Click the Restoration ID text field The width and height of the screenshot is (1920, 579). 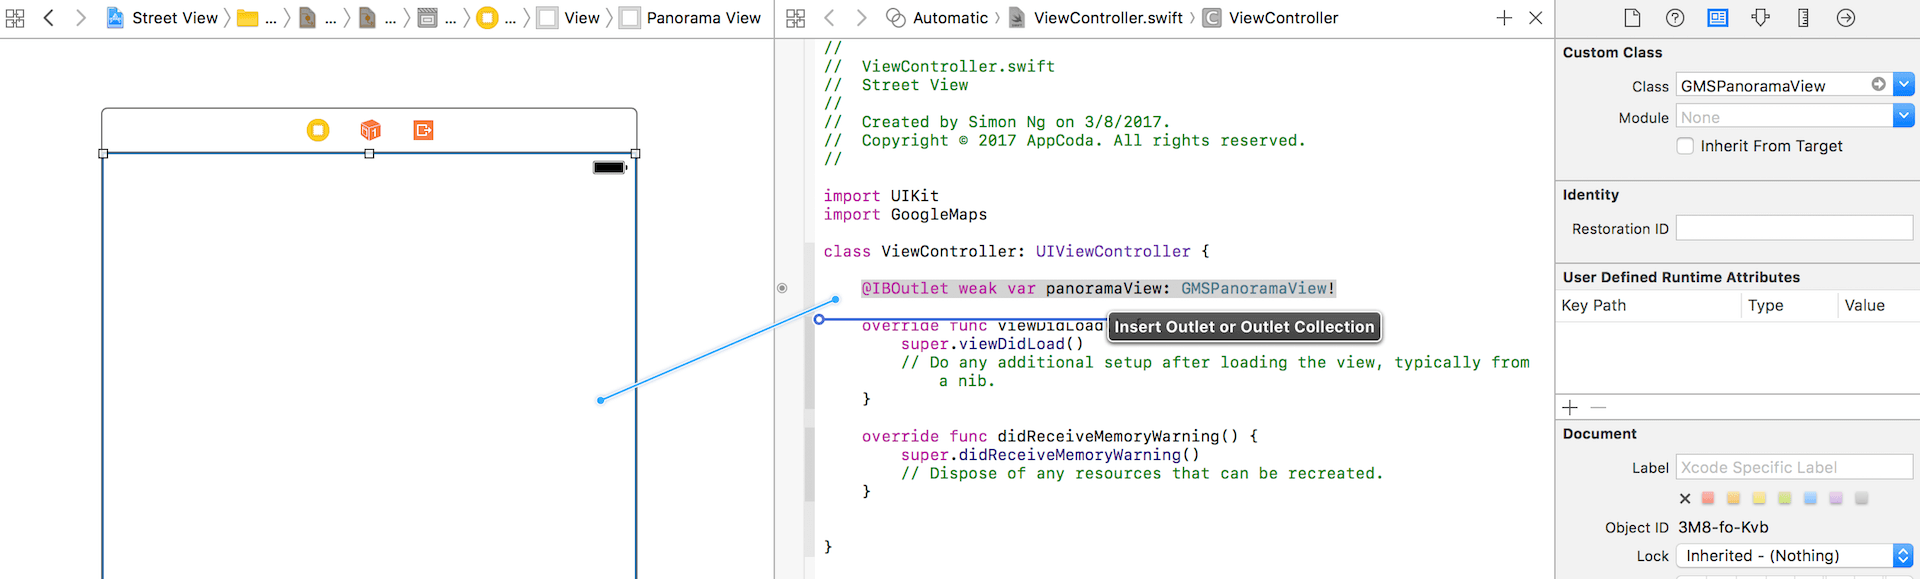click(1793, 229)
